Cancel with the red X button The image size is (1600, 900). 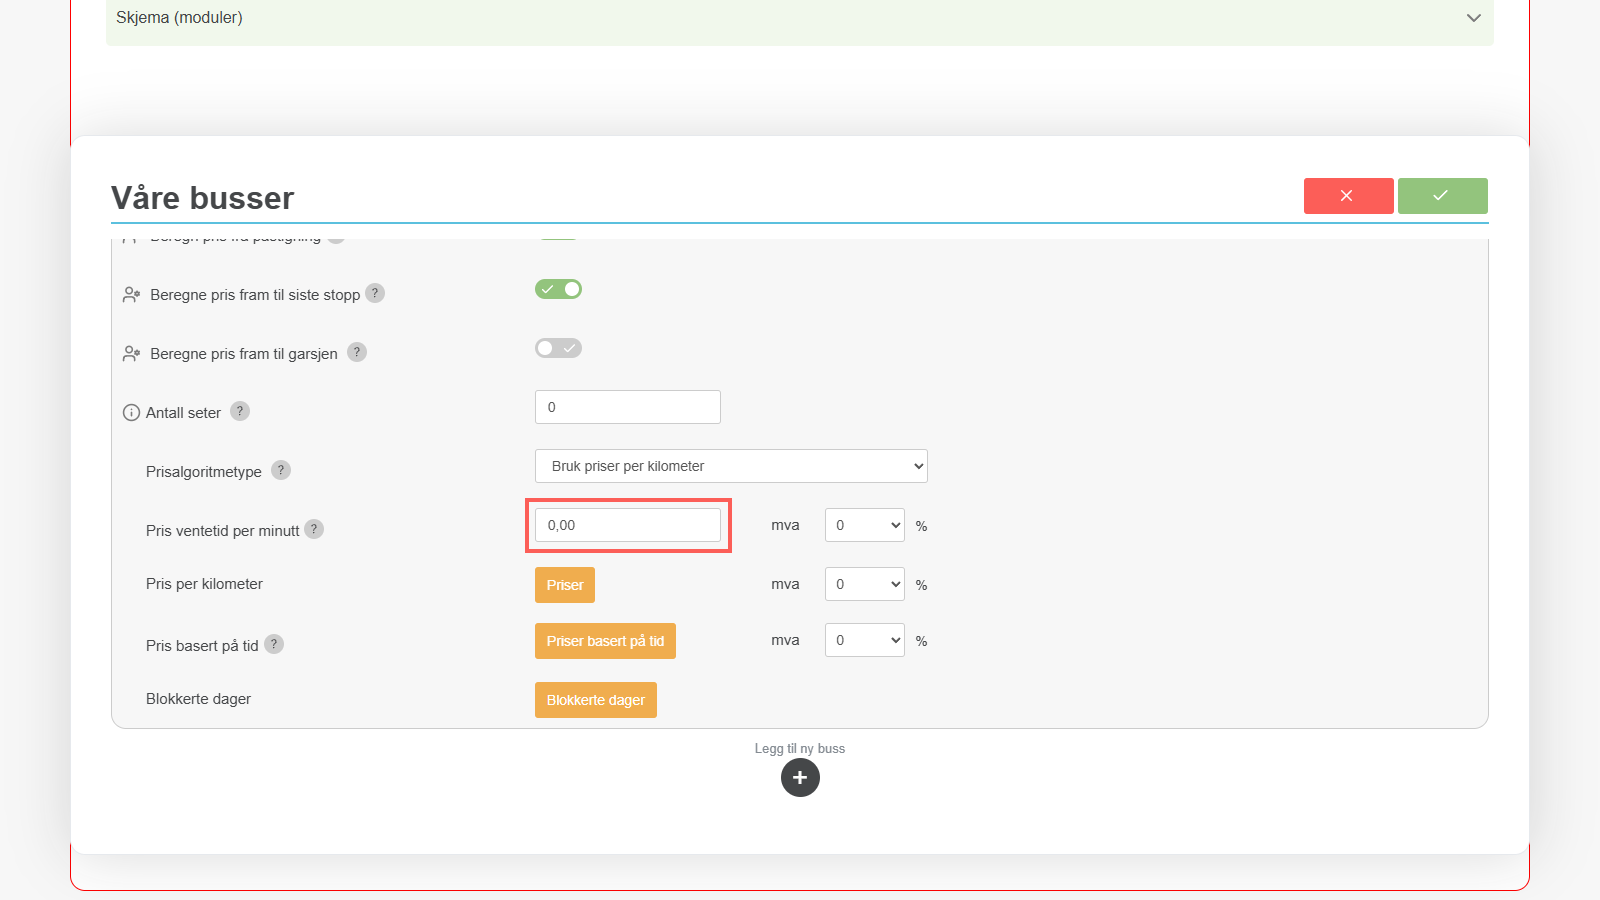point(1348,196)
